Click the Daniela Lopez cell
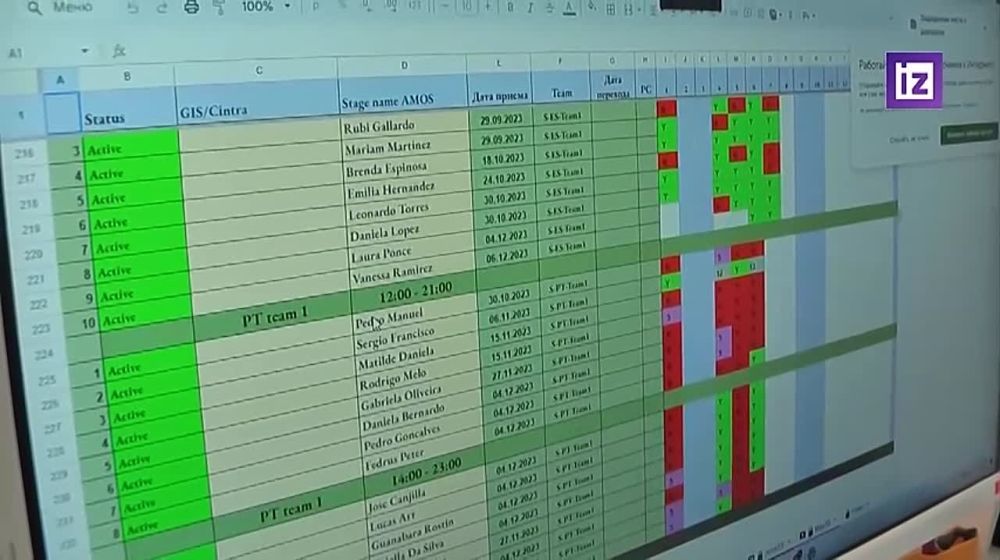The width and height of the screenshot is (1000, 560). coord(411,232)
